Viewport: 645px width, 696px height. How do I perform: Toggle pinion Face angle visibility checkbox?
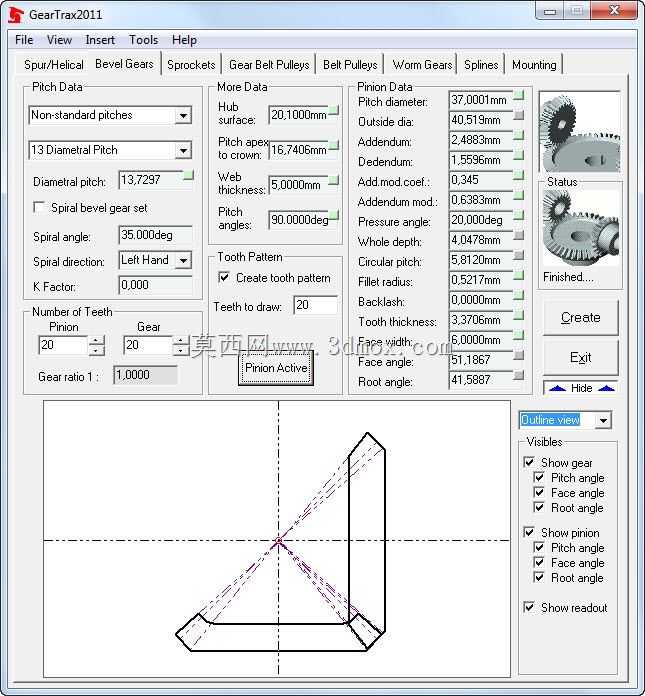[539, 562]
